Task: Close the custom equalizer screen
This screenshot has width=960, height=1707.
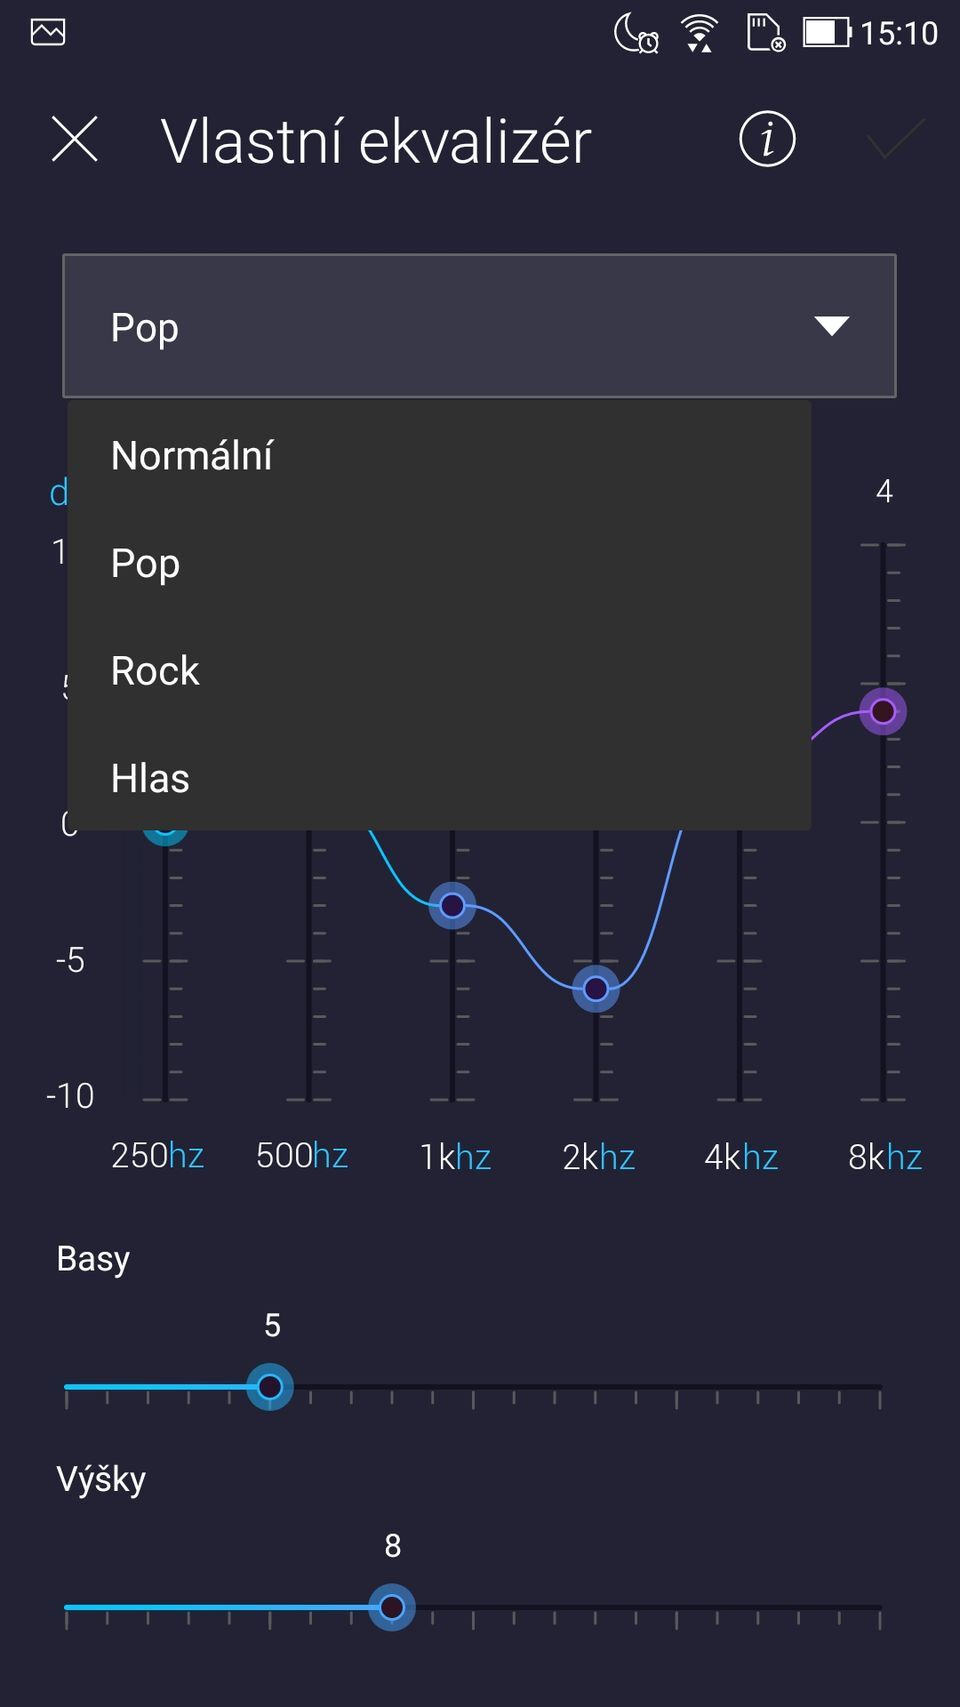Action: (75, 139)
